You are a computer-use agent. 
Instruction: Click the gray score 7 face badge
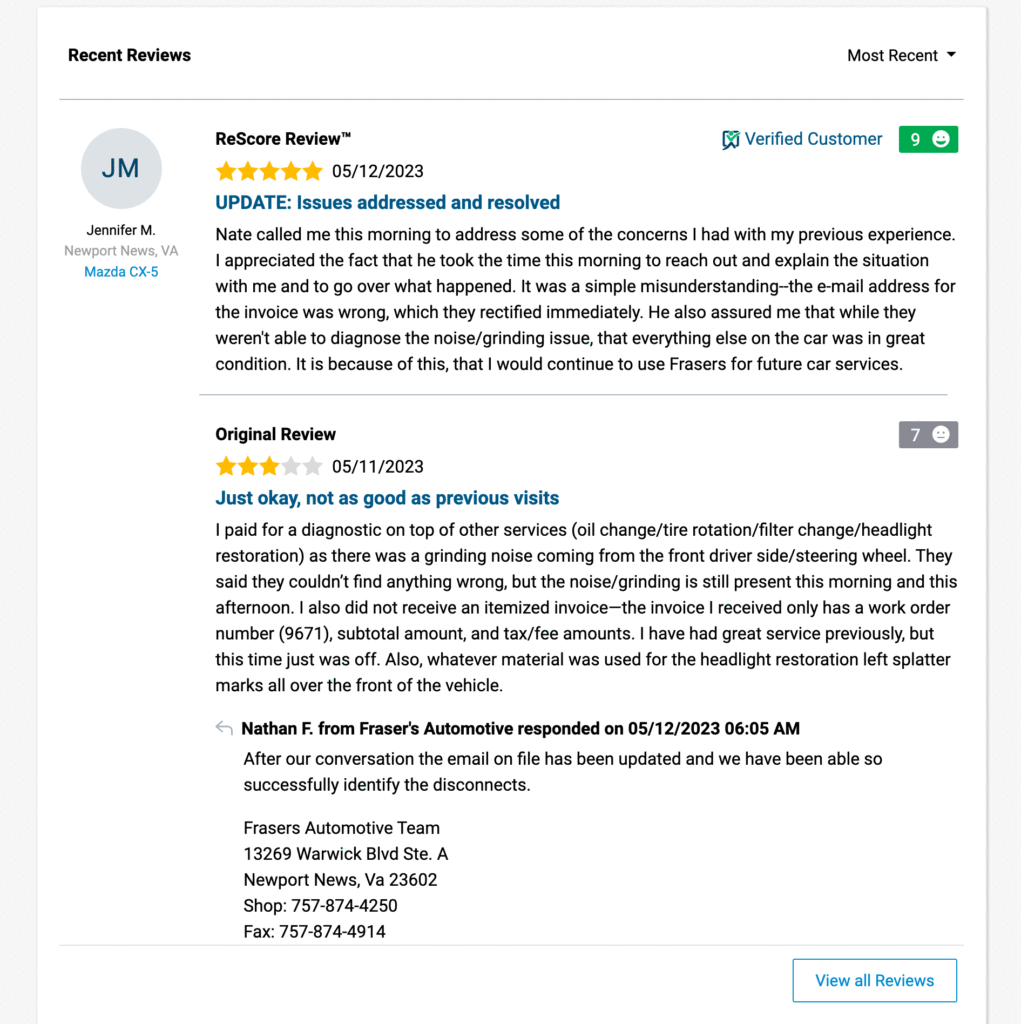[928, 434]
